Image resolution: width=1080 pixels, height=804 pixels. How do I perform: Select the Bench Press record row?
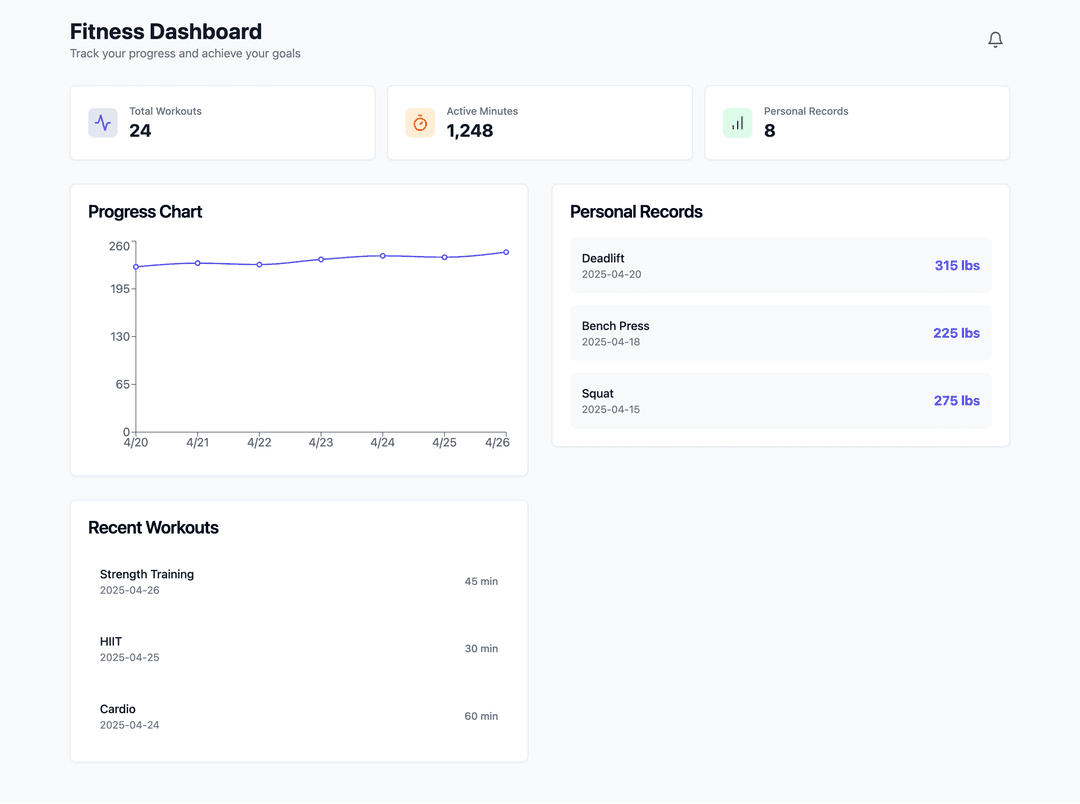coord(780,333)
